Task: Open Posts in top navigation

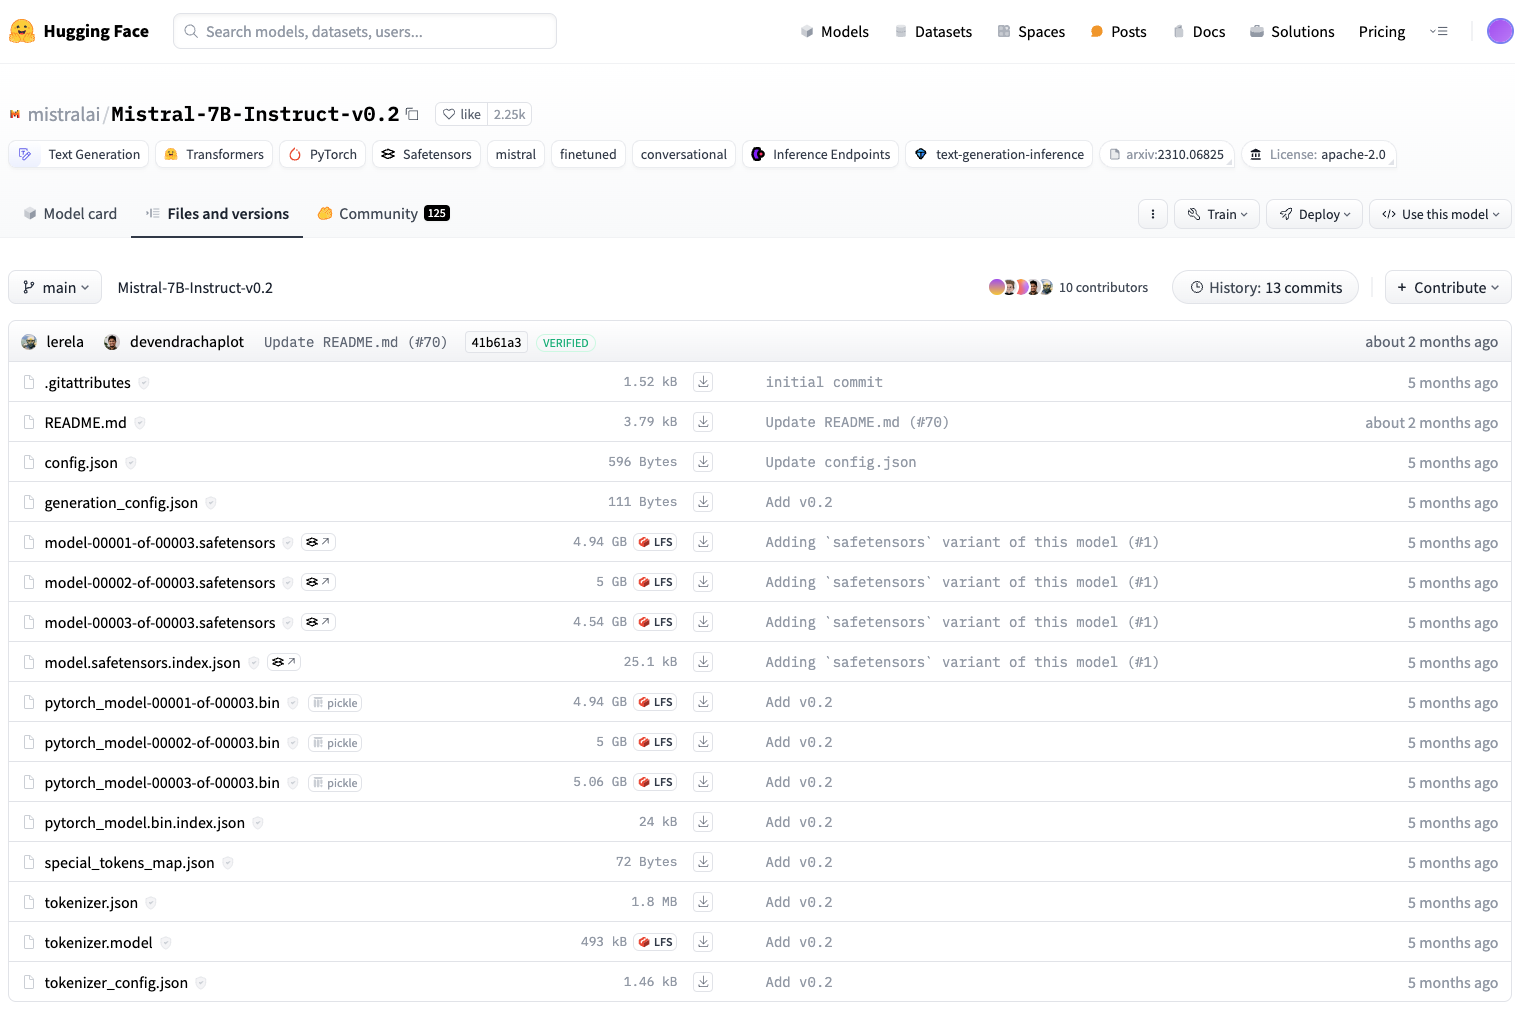Action: pyautogui.click(x=1118, y=31)
